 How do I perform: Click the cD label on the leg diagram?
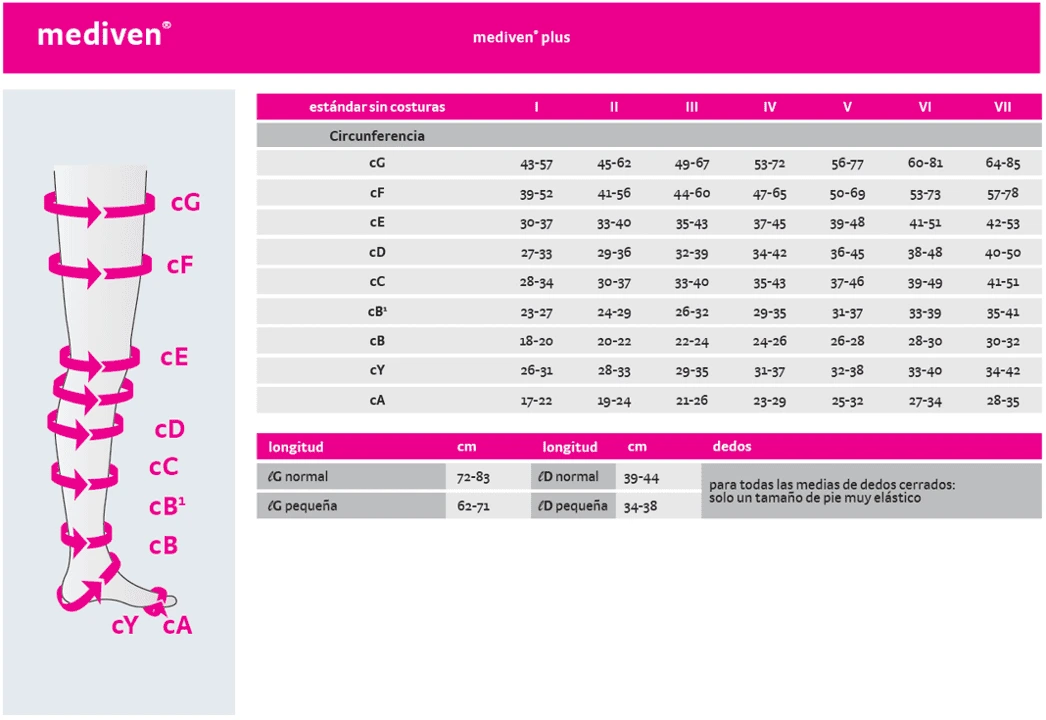pos(169,429)
